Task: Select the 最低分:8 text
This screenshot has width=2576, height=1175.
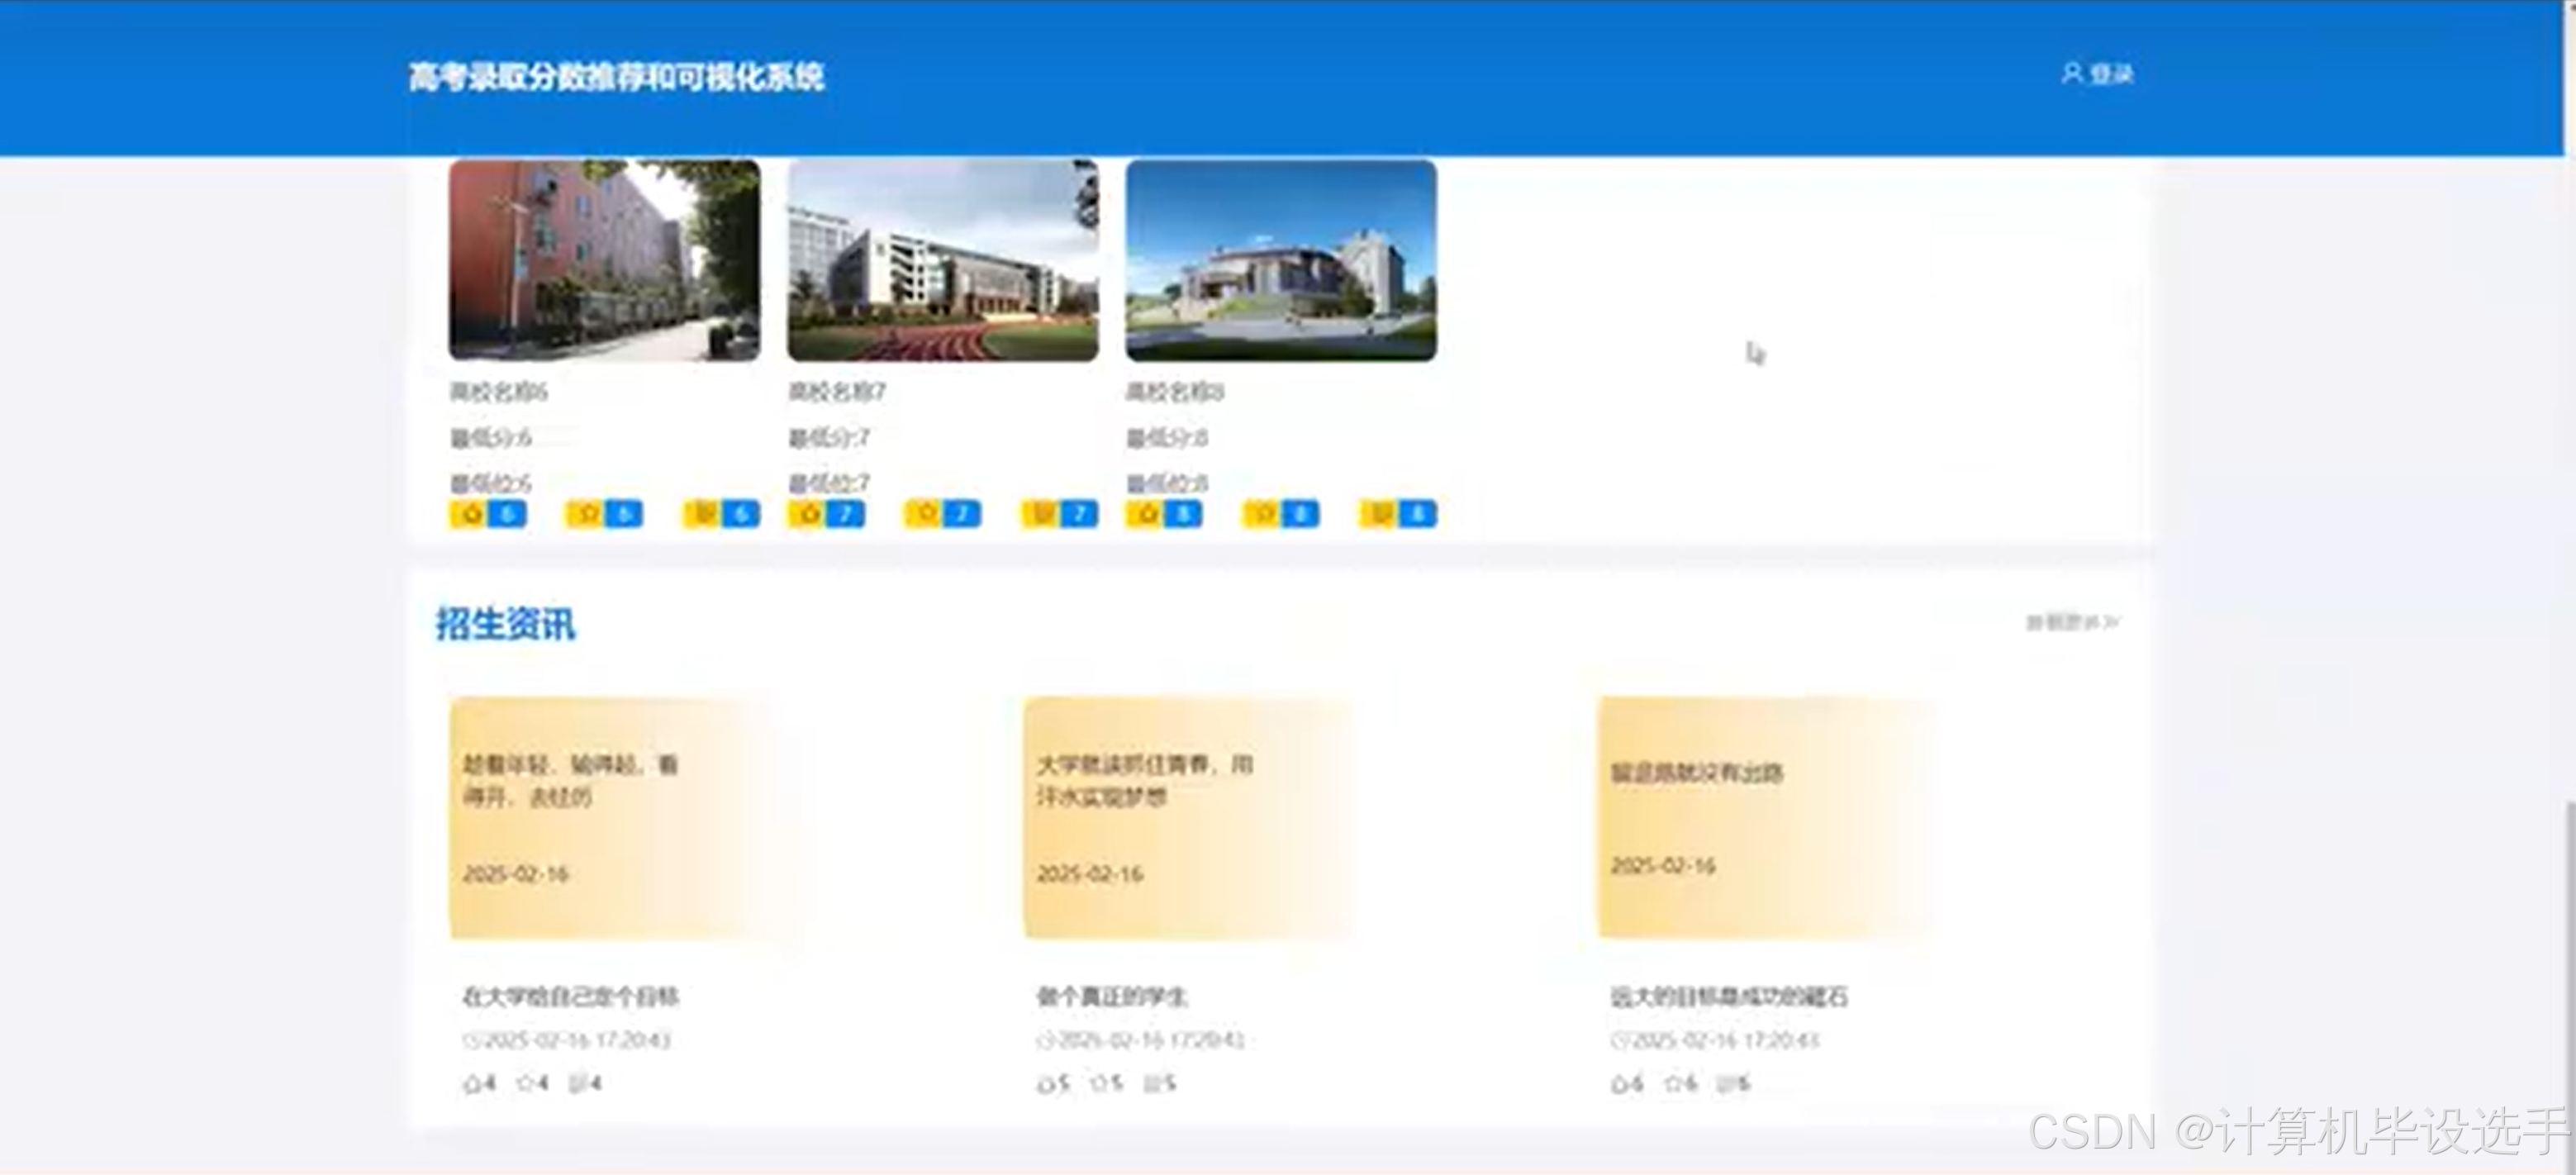Action: [x=1167, y=437]
